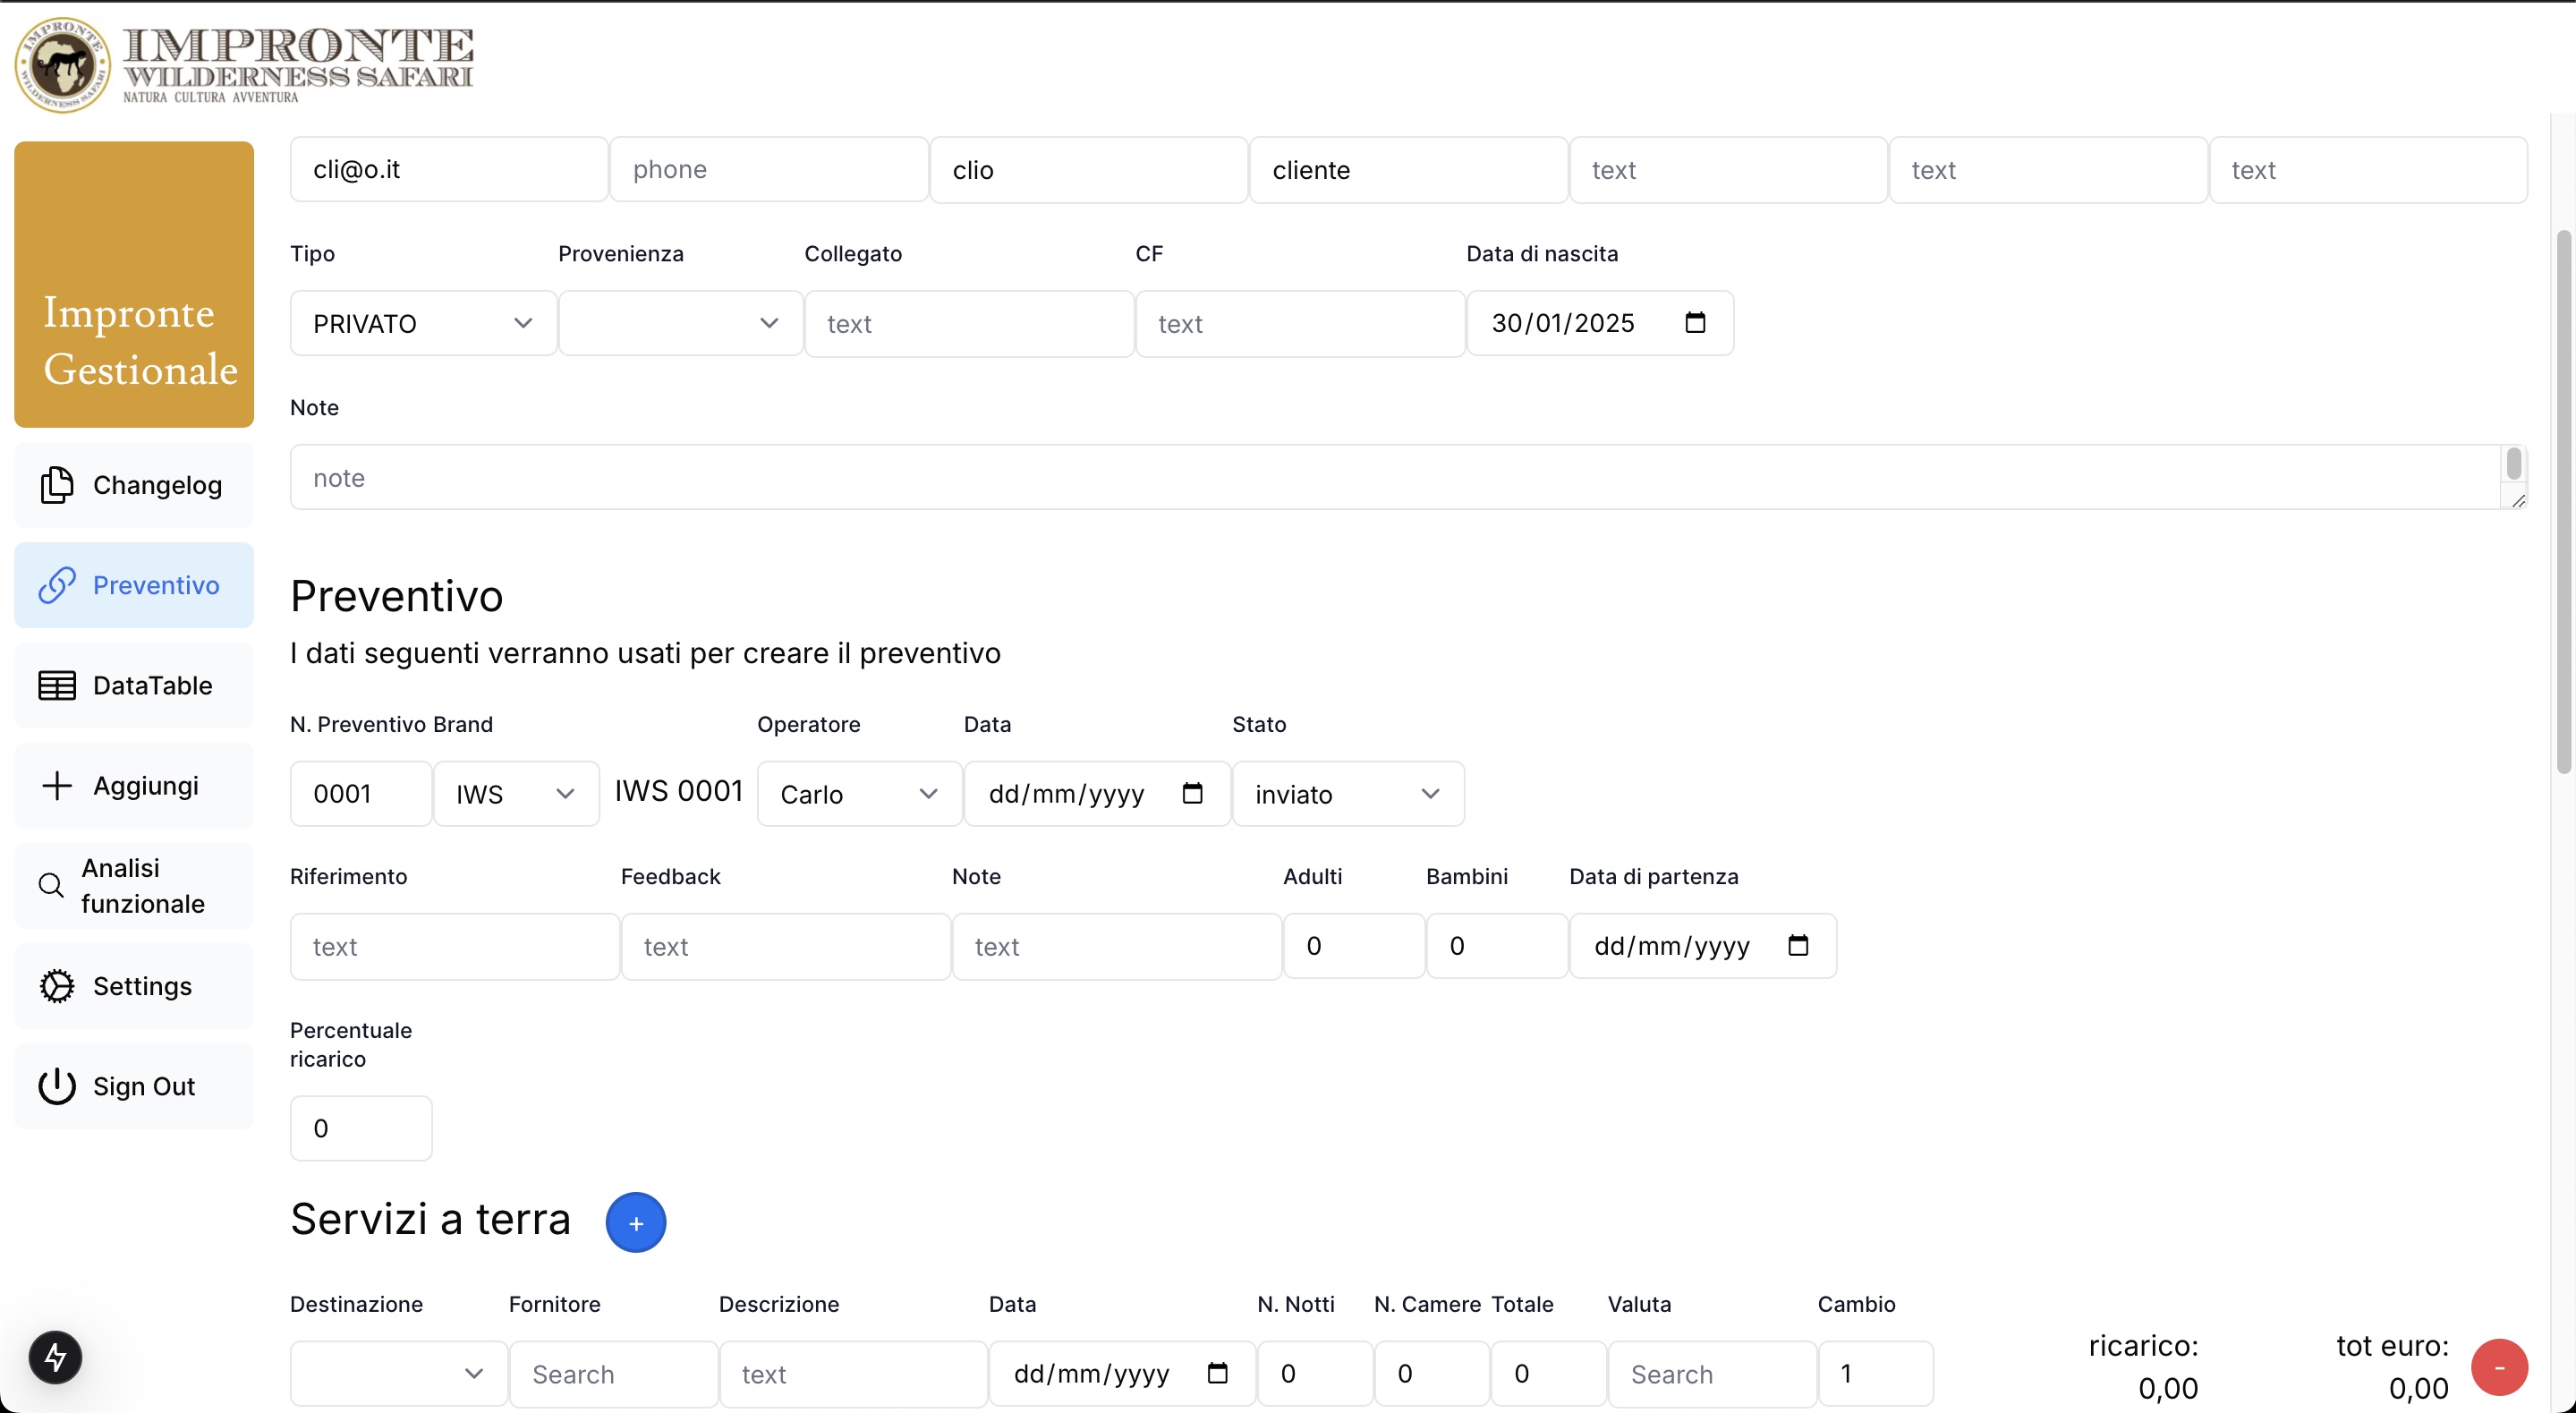Open calendar picker for Data di nascita

(x=1695, y=323)
